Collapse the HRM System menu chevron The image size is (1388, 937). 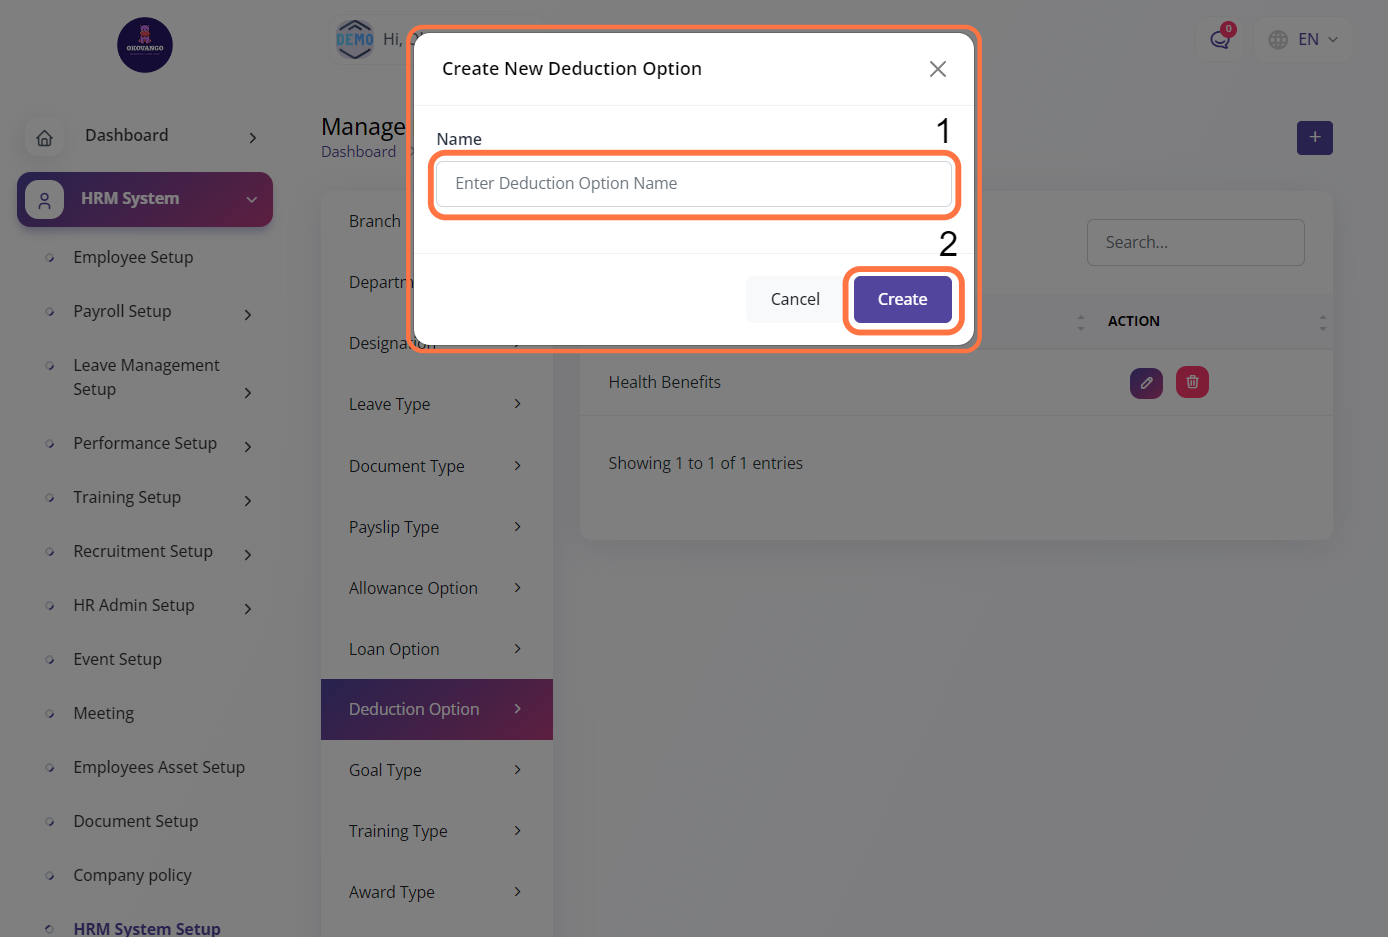(x=252, y=200)
